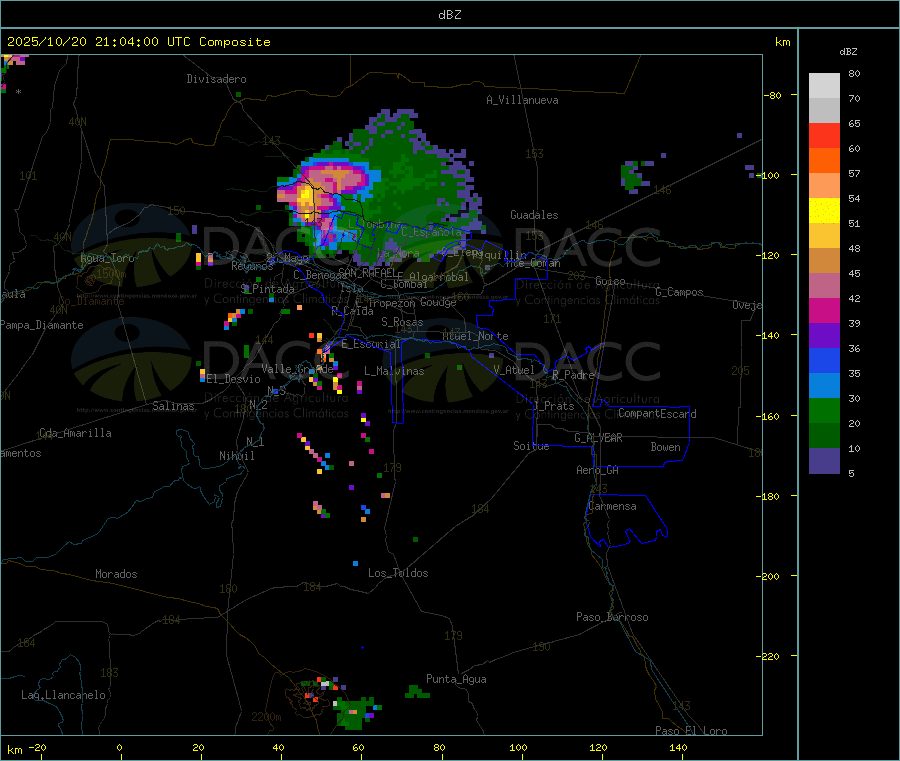Click the Bowen place label

[665, 447]
